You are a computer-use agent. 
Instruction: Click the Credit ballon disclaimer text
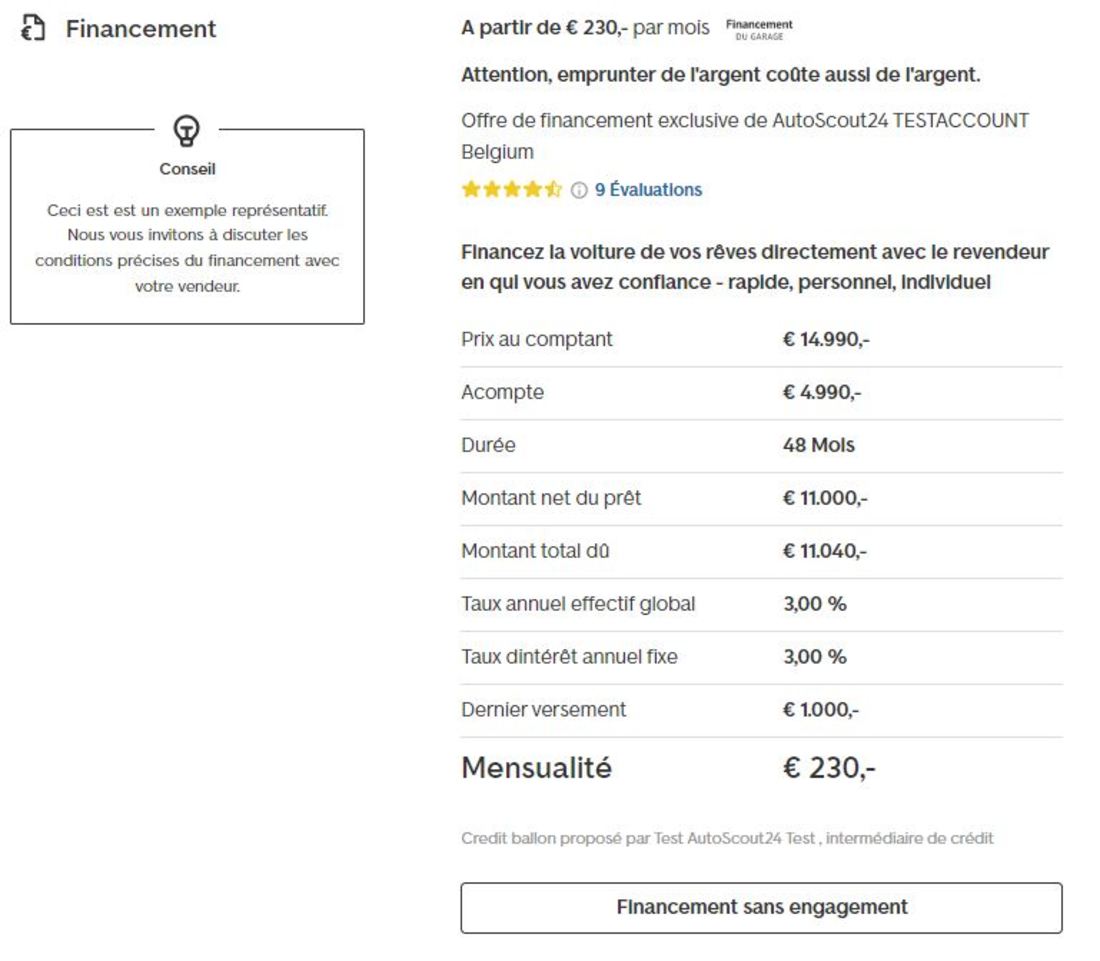coord(727,839)
